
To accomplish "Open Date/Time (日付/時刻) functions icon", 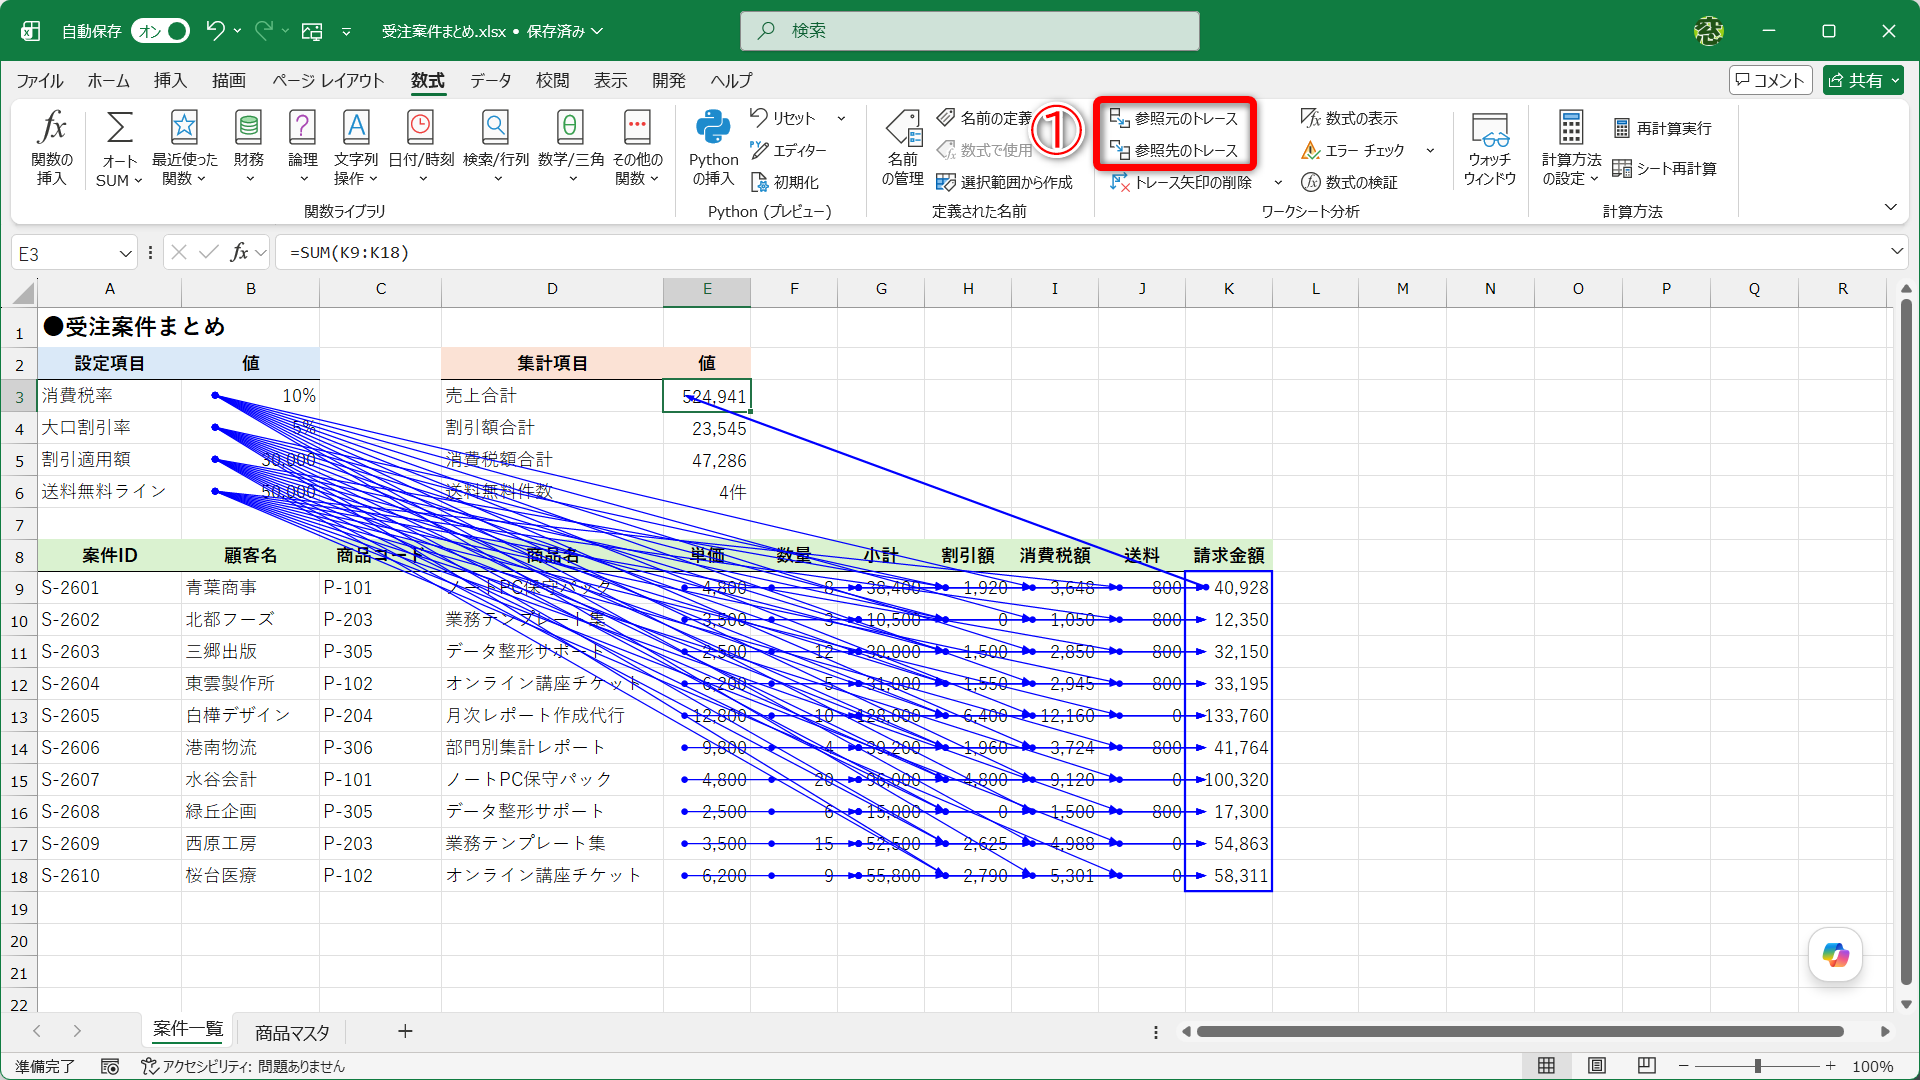I will (421, 148).
